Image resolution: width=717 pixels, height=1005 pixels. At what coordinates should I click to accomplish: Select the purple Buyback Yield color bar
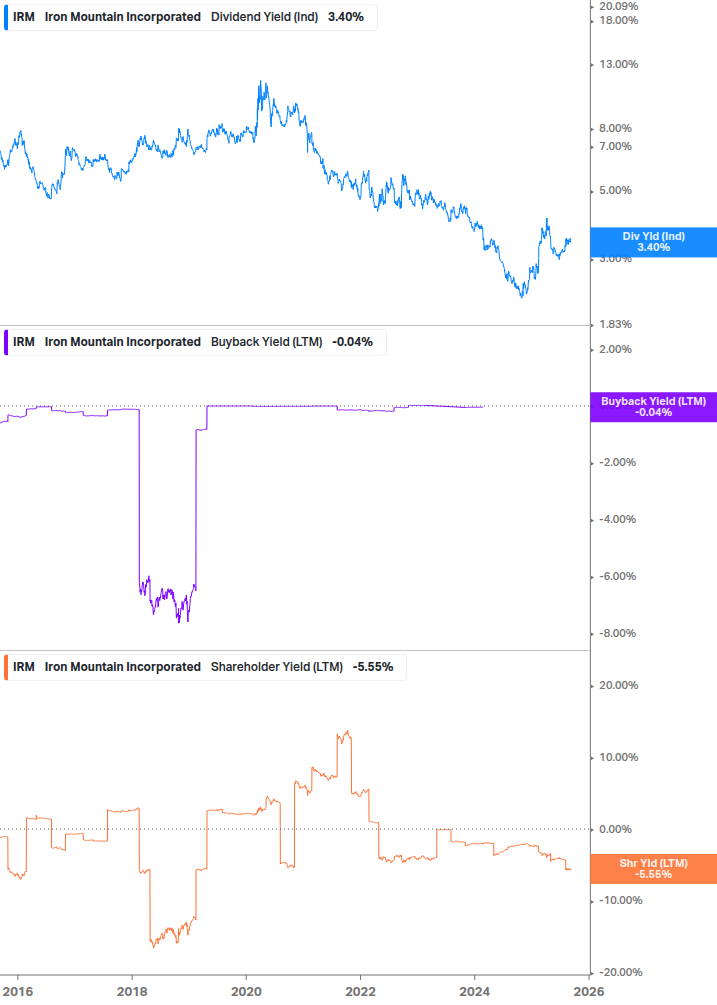click(x=6, y=342)
